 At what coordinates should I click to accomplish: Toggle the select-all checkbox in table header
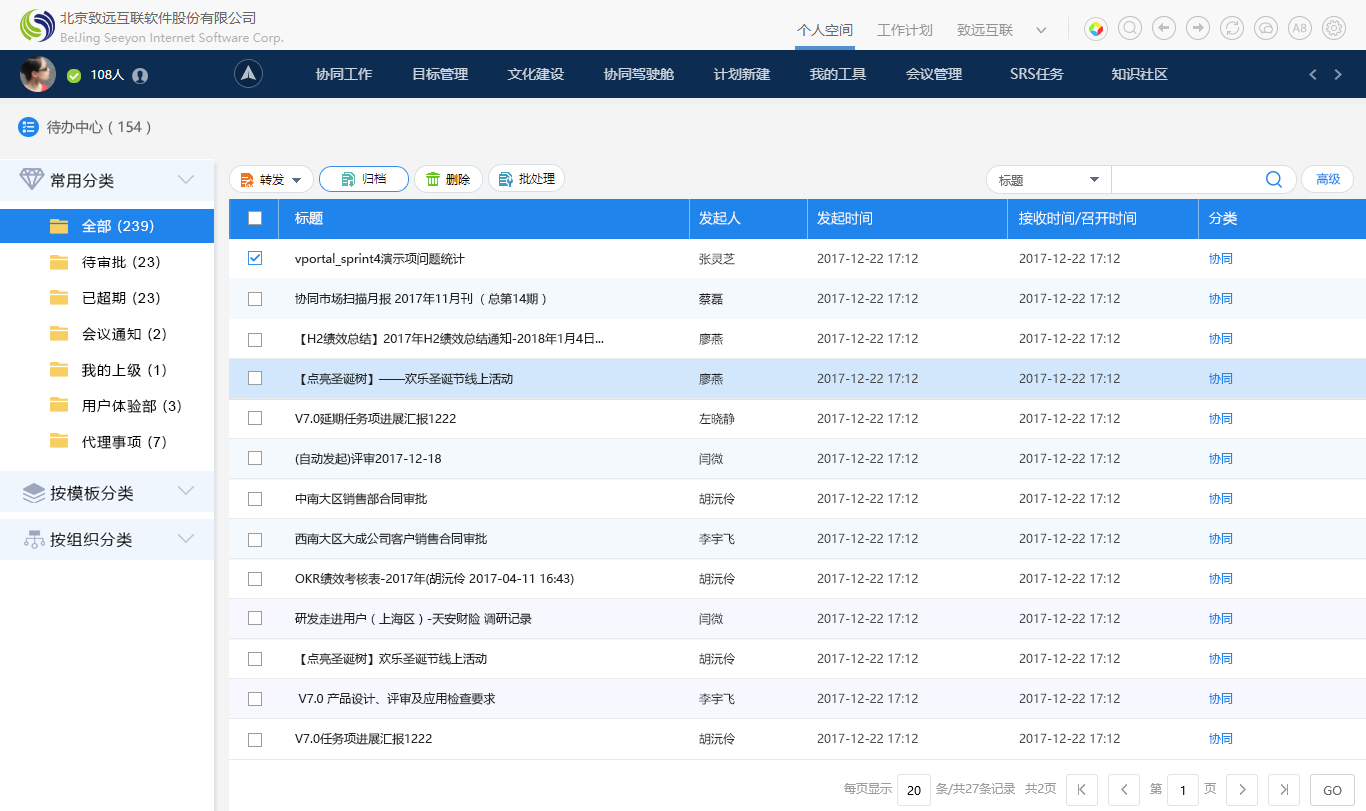254,218
